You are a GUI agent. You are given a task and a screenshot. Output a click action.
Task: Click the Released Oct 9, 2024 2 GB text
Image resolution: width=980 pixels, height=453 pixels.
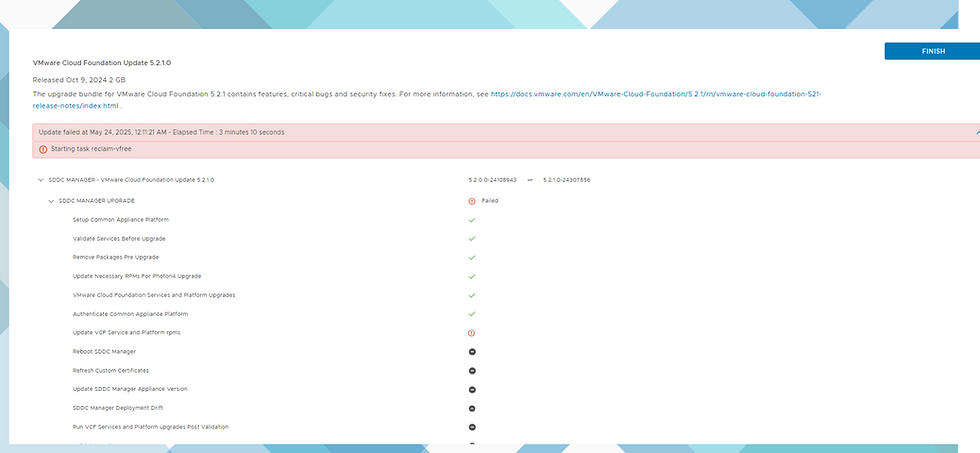[x=79, y=80]
